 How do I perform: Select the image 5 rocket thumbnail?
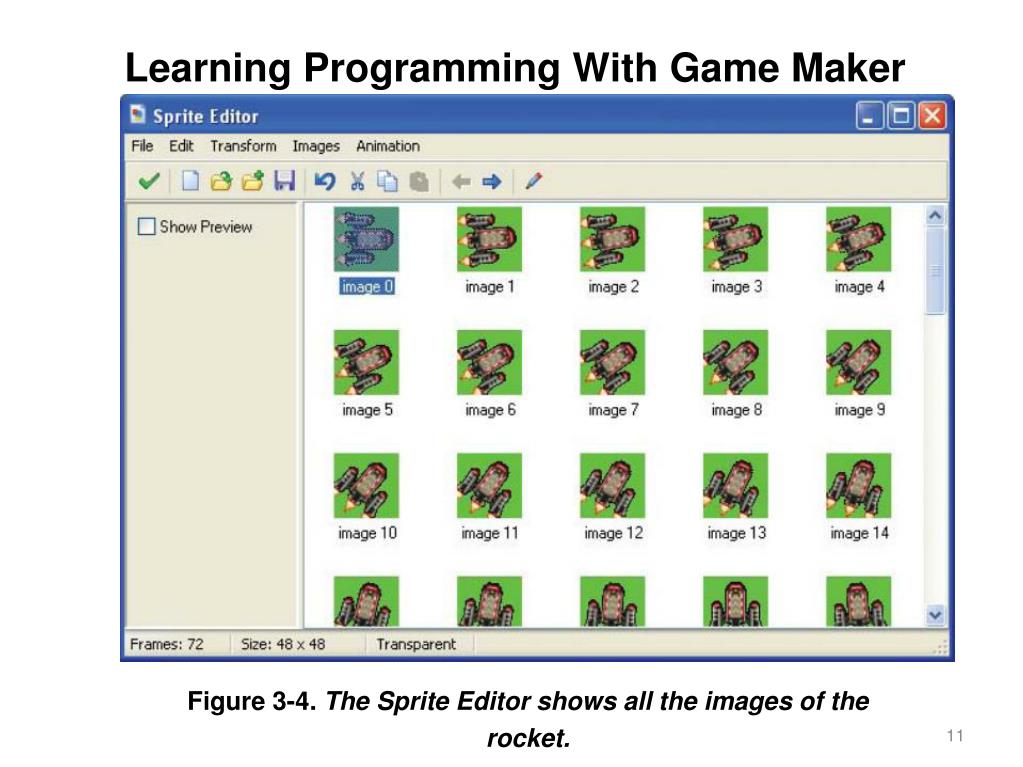click(x=366, y=363)
